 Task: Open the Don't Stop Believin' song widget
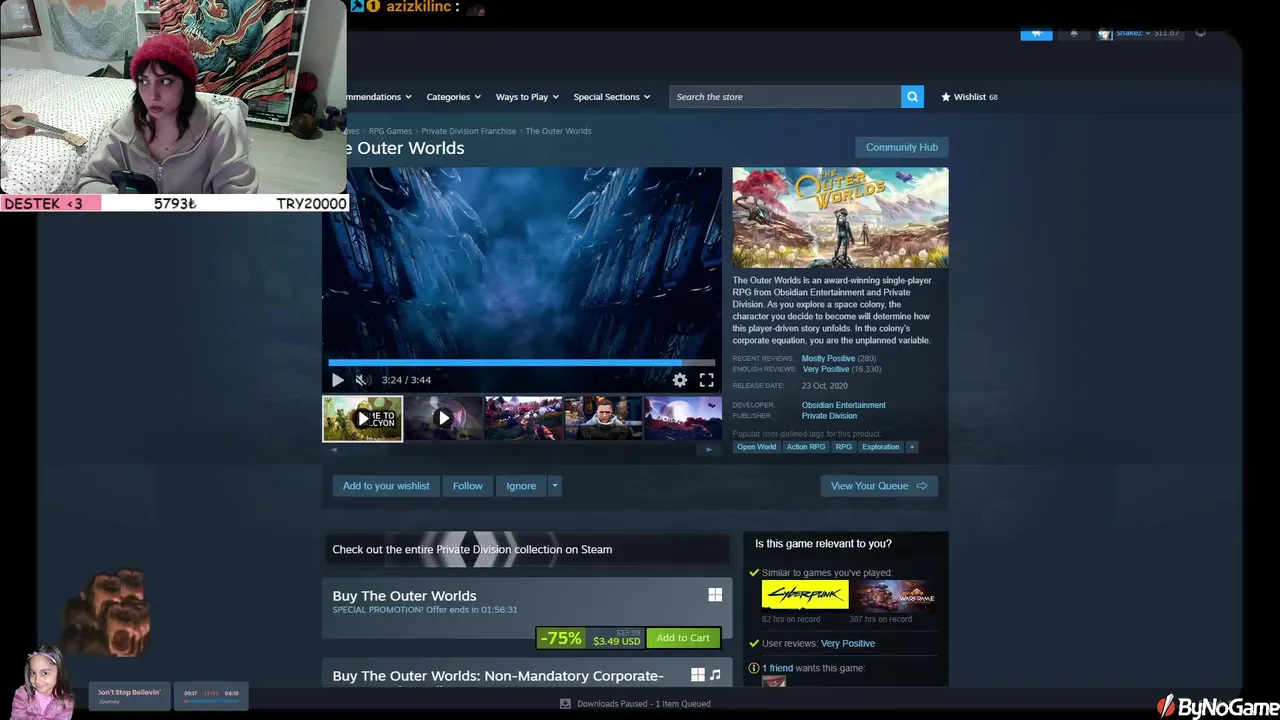[x=128, y=696]
